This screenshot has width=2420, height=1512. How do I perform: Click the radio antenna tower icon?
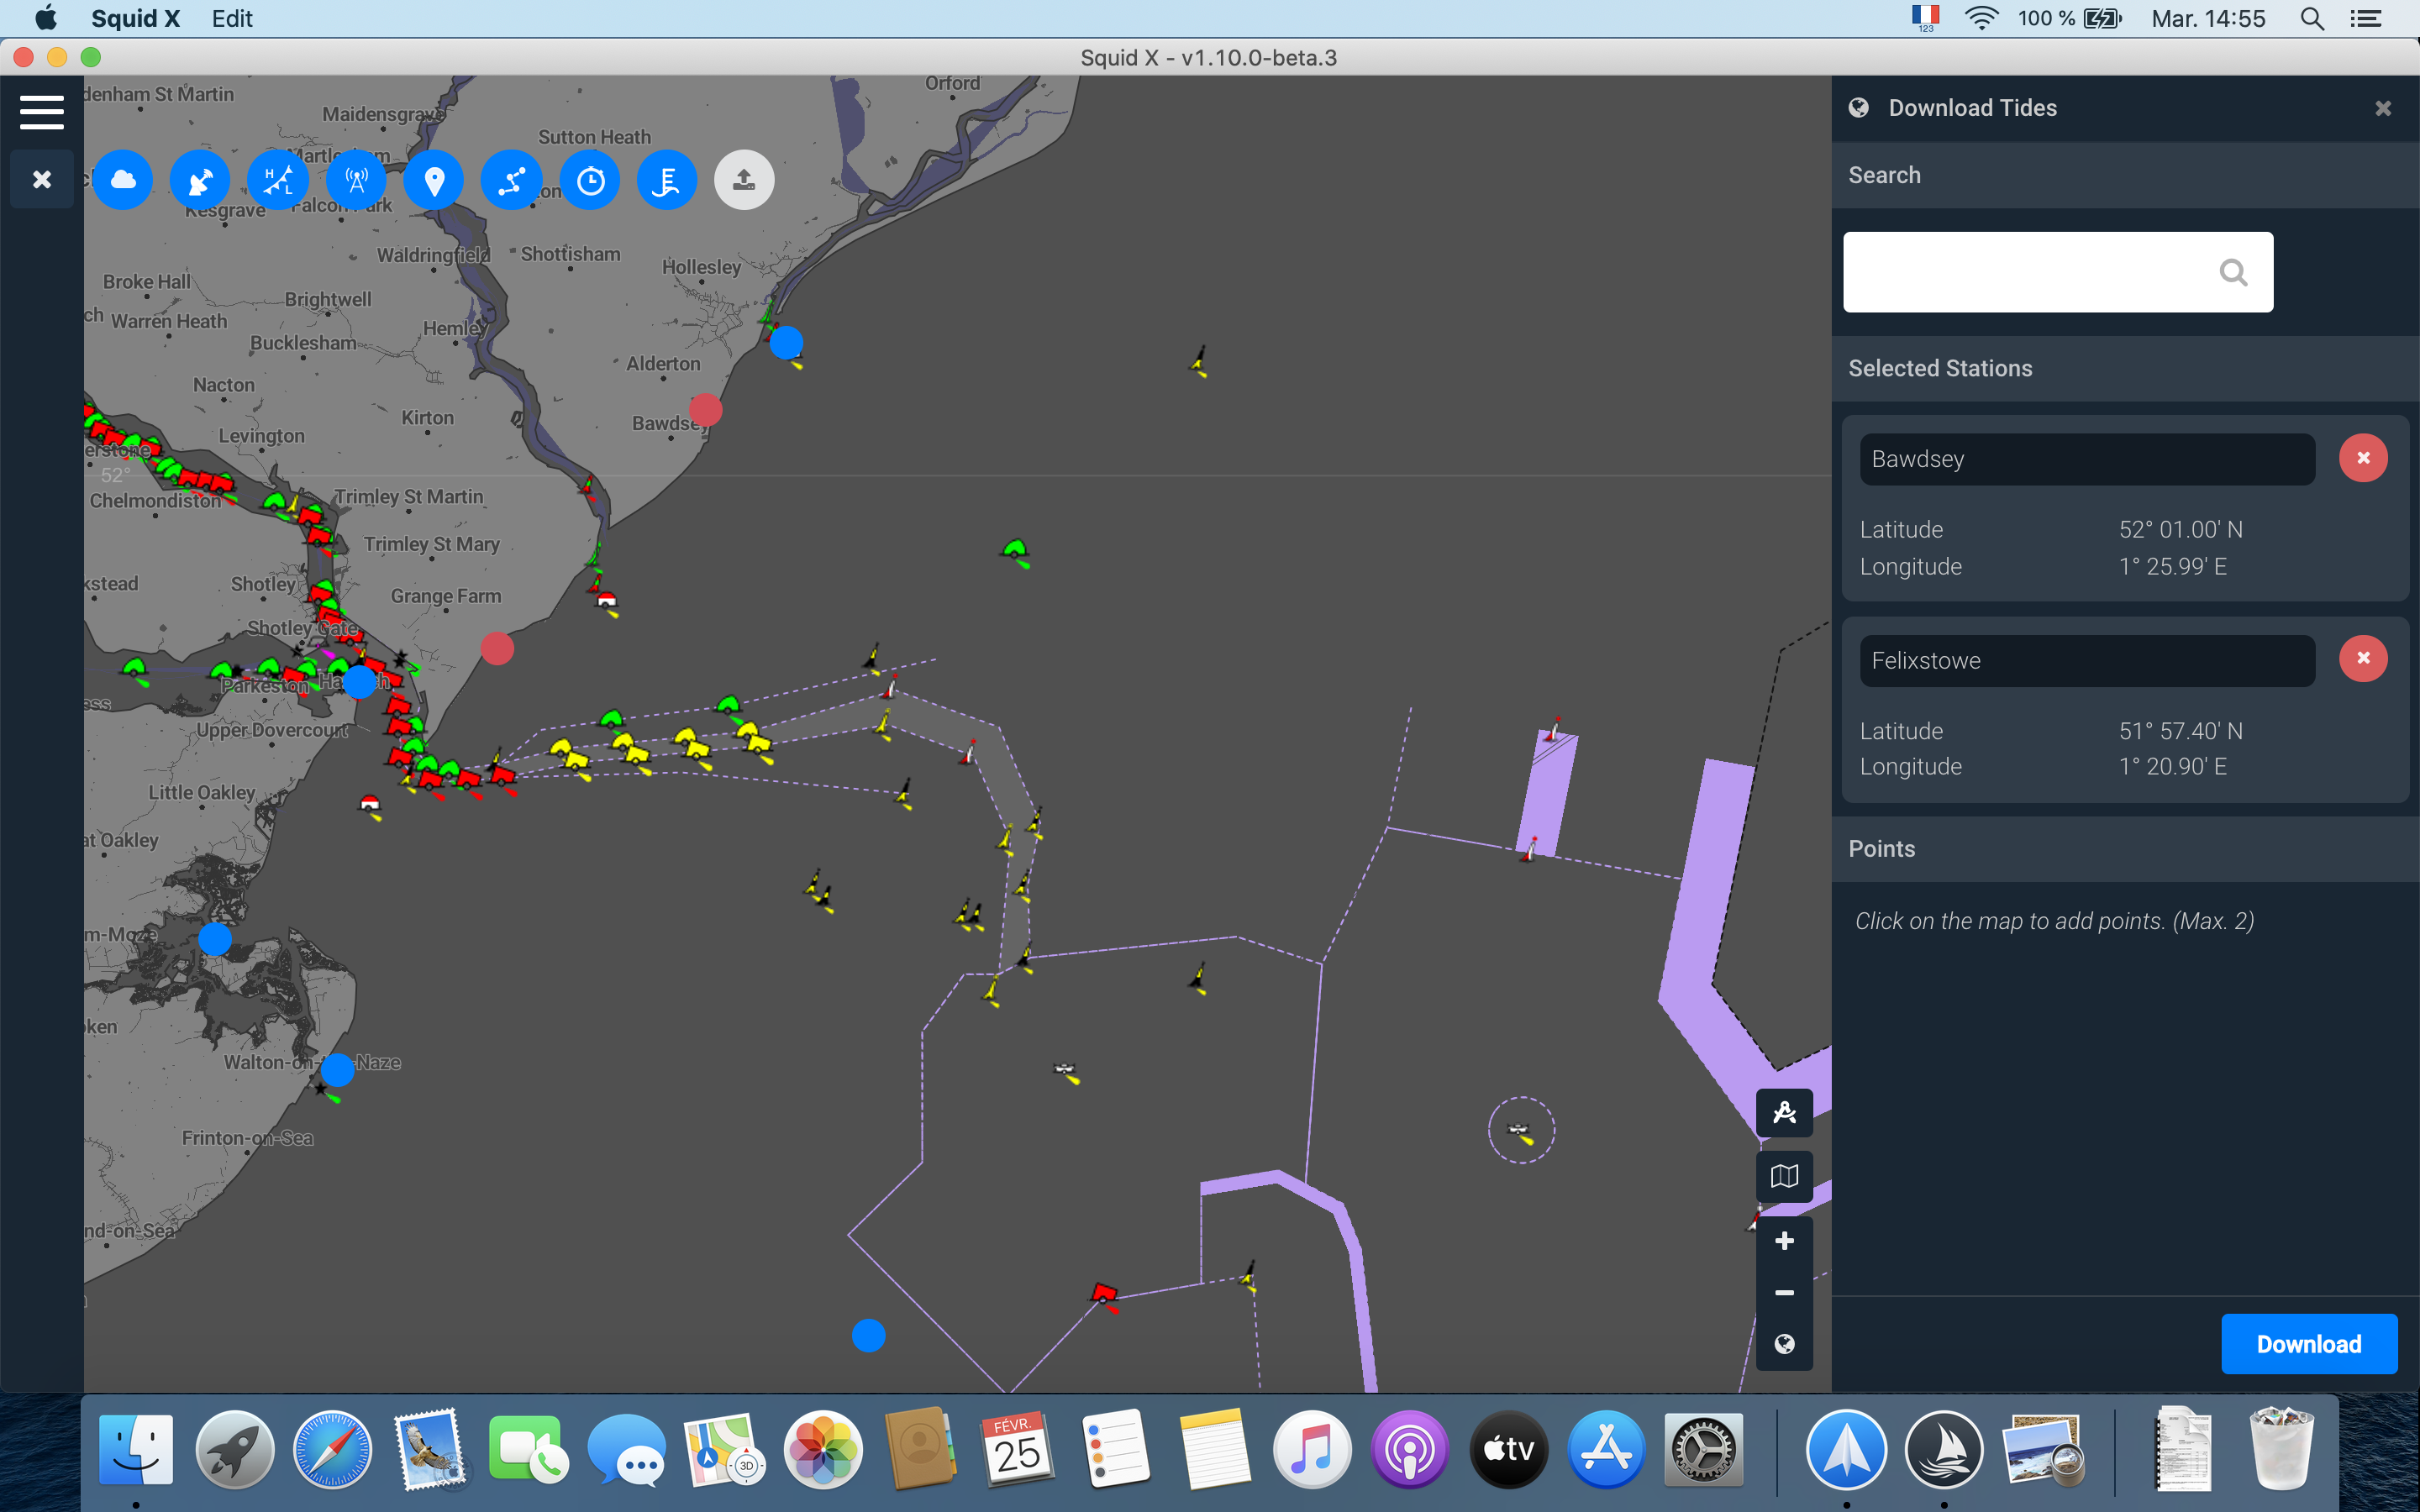click(356, 180)
